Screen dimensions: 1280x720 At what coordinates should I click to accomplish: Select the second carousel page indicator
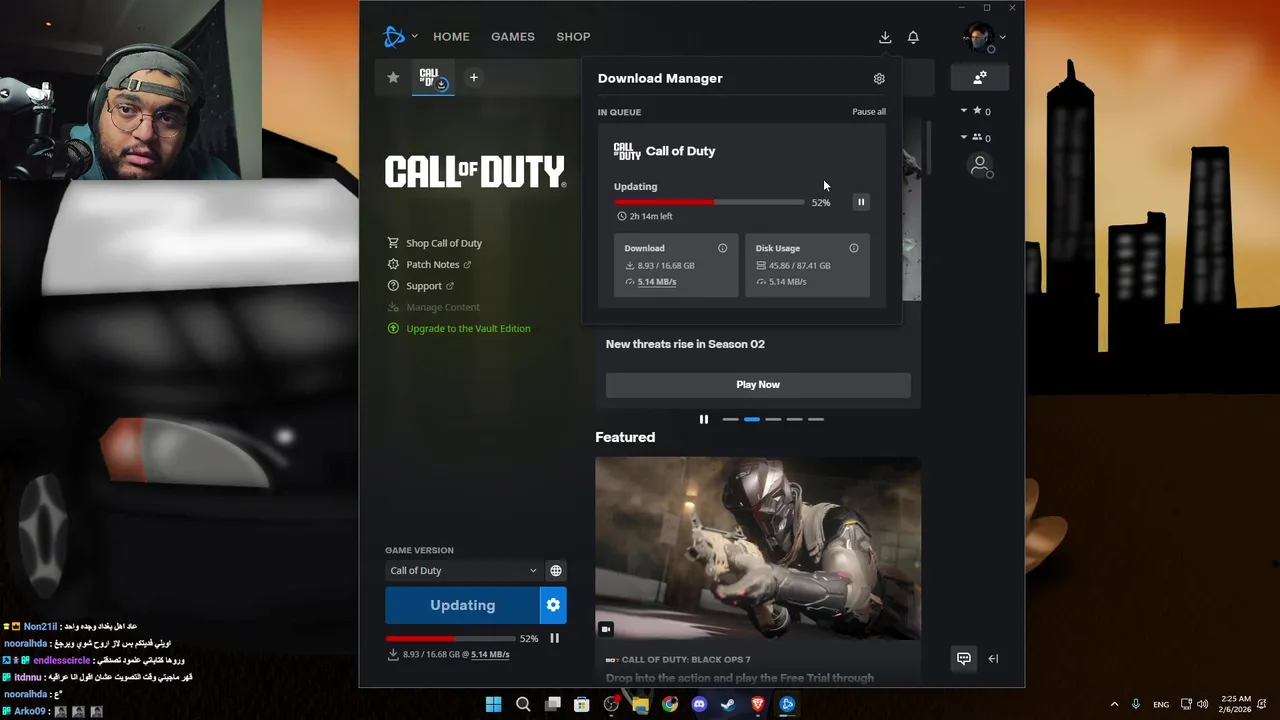752,419
